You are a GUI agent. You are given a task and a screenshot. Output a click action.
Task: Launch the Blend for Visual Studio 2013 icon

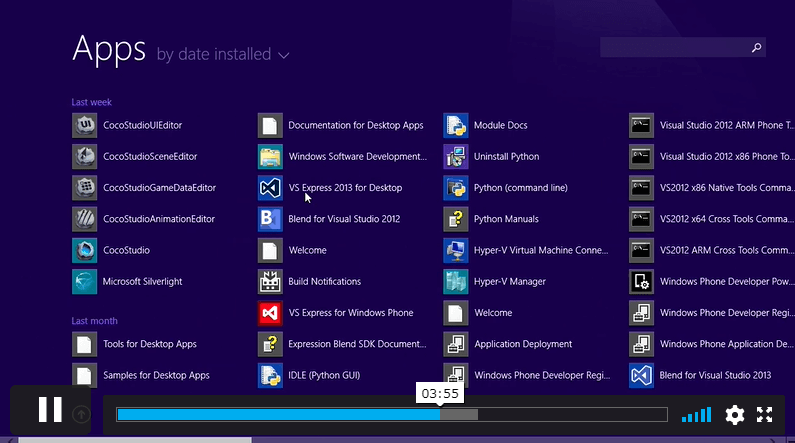tap(641, 376)
